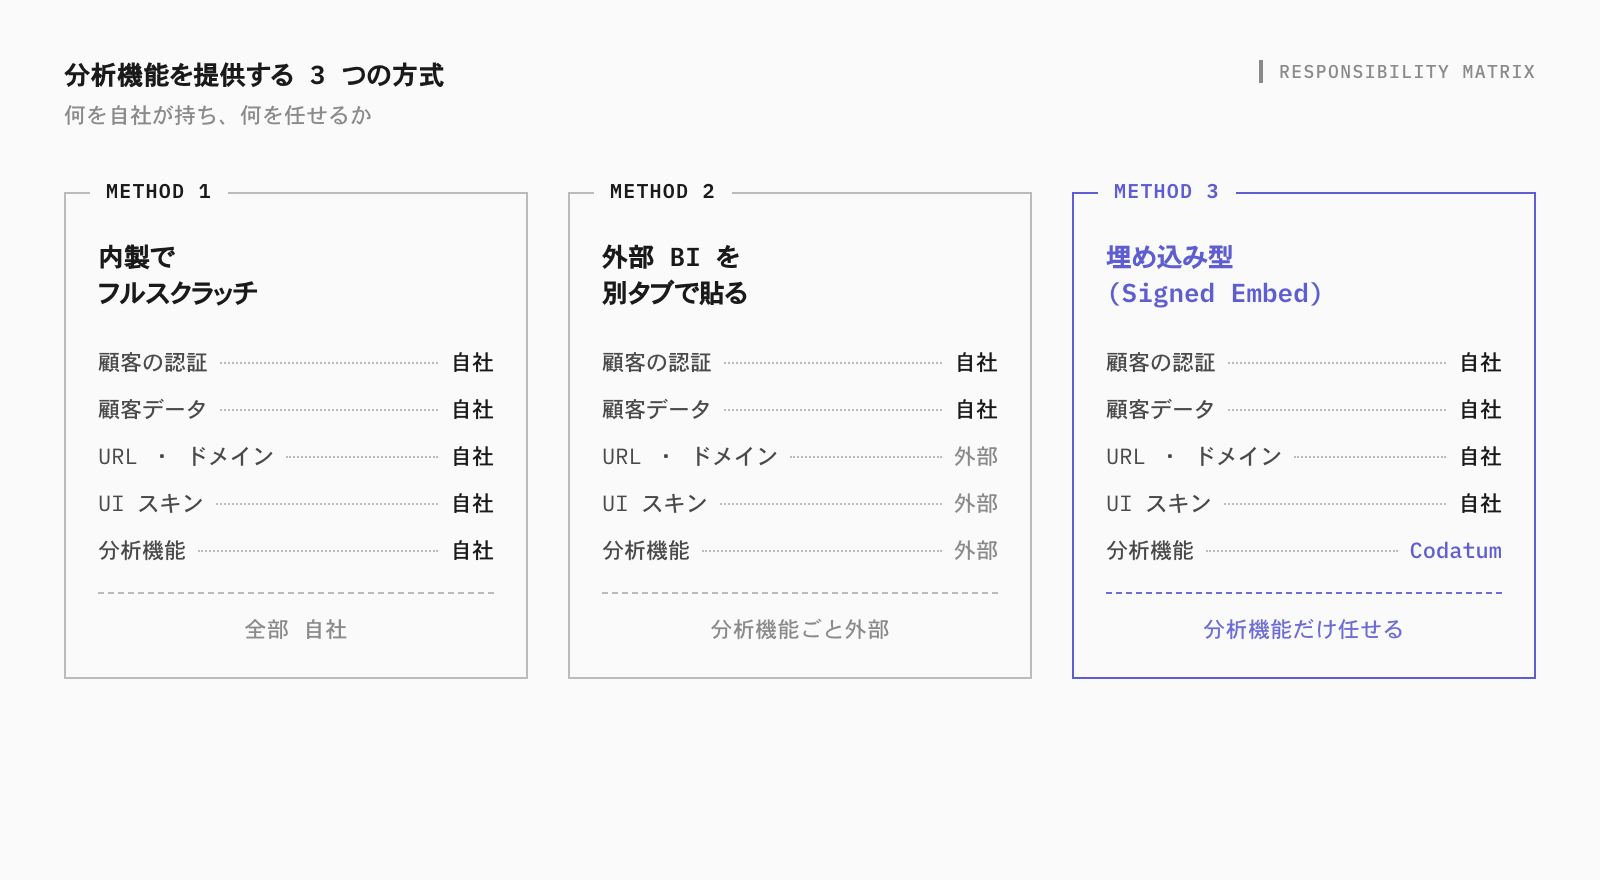Click UI スキン in the Method 3 card
The height and width of the screenshot is (880, 1600).
1159,503
